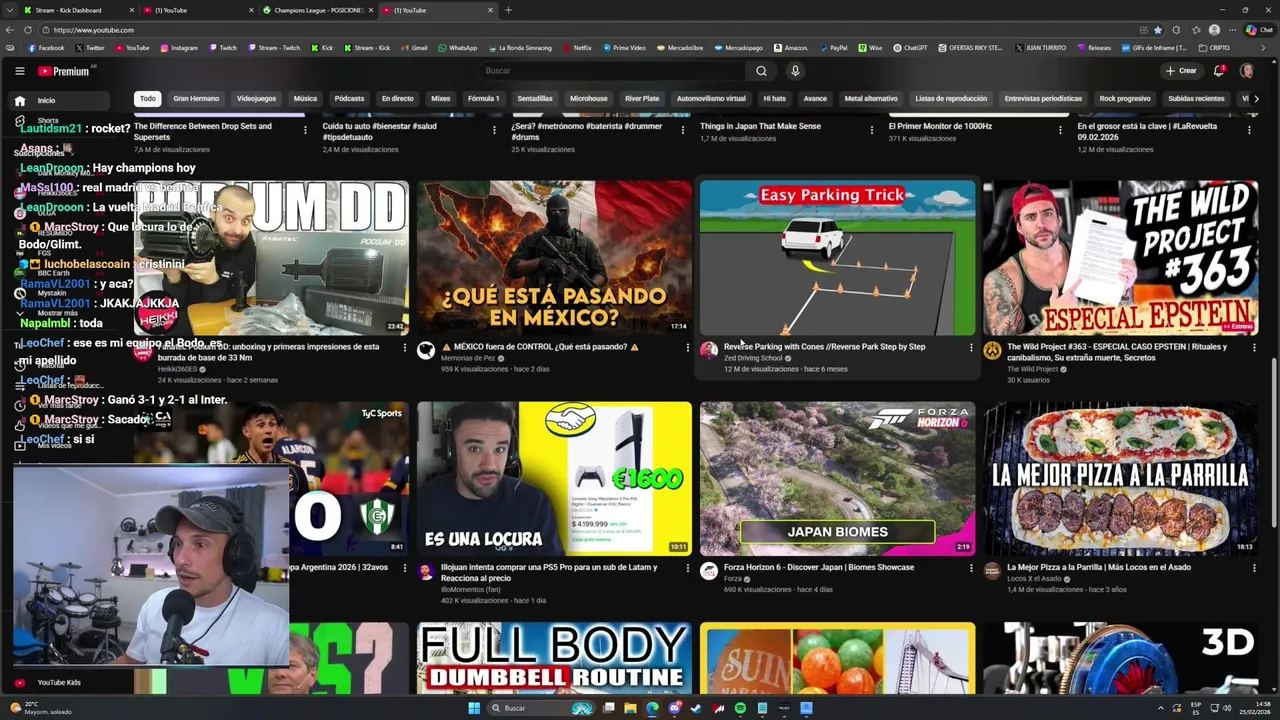This screenshot has height=720, width=1280.
Task: Open Illojuan intenta comprar una PS5 Pro title
Action: 549,573
